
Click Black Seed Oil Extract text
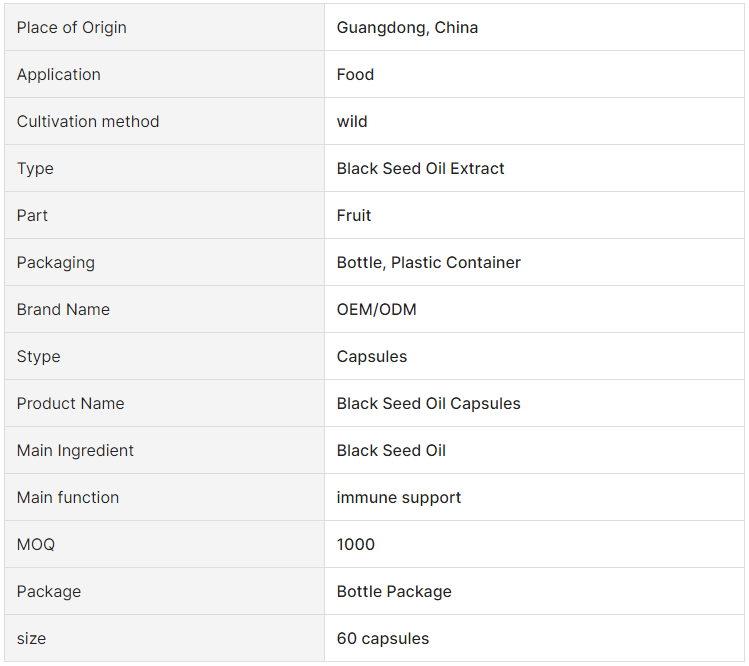pos(420,168)
